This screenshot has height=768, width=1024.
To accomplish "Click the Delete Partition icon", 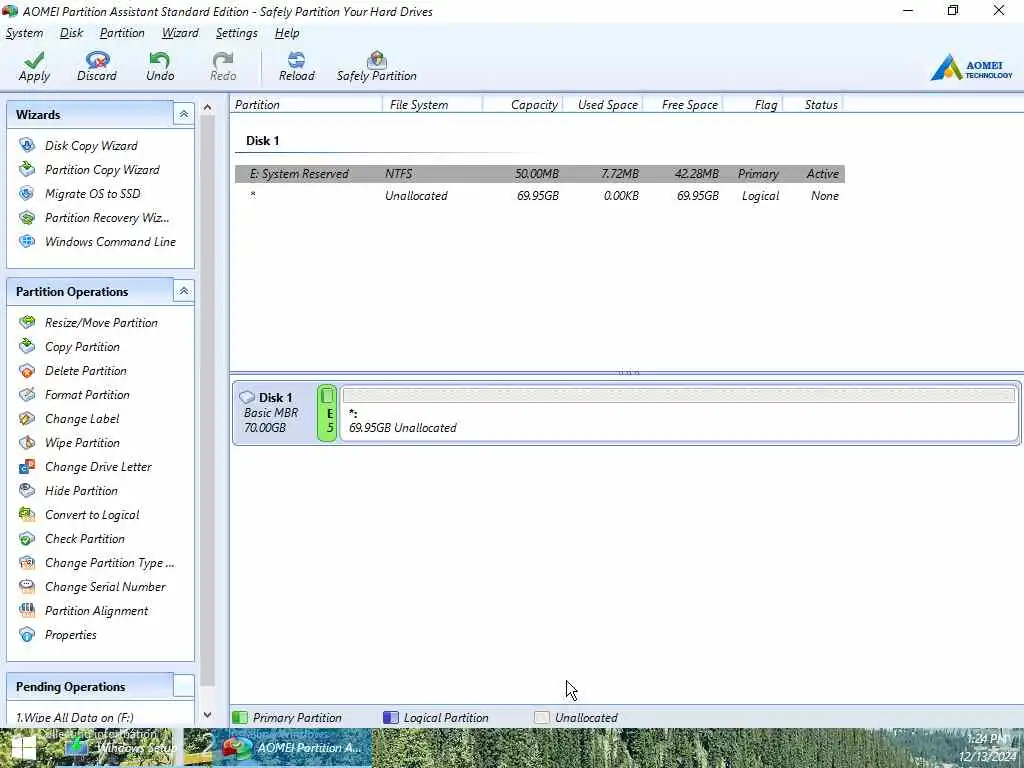I will tap(27, 370).
